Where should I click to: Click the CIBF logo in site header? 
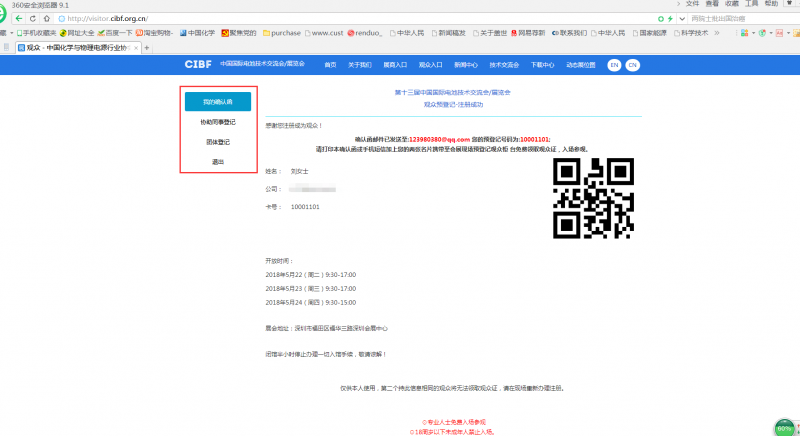coord(198,64)
